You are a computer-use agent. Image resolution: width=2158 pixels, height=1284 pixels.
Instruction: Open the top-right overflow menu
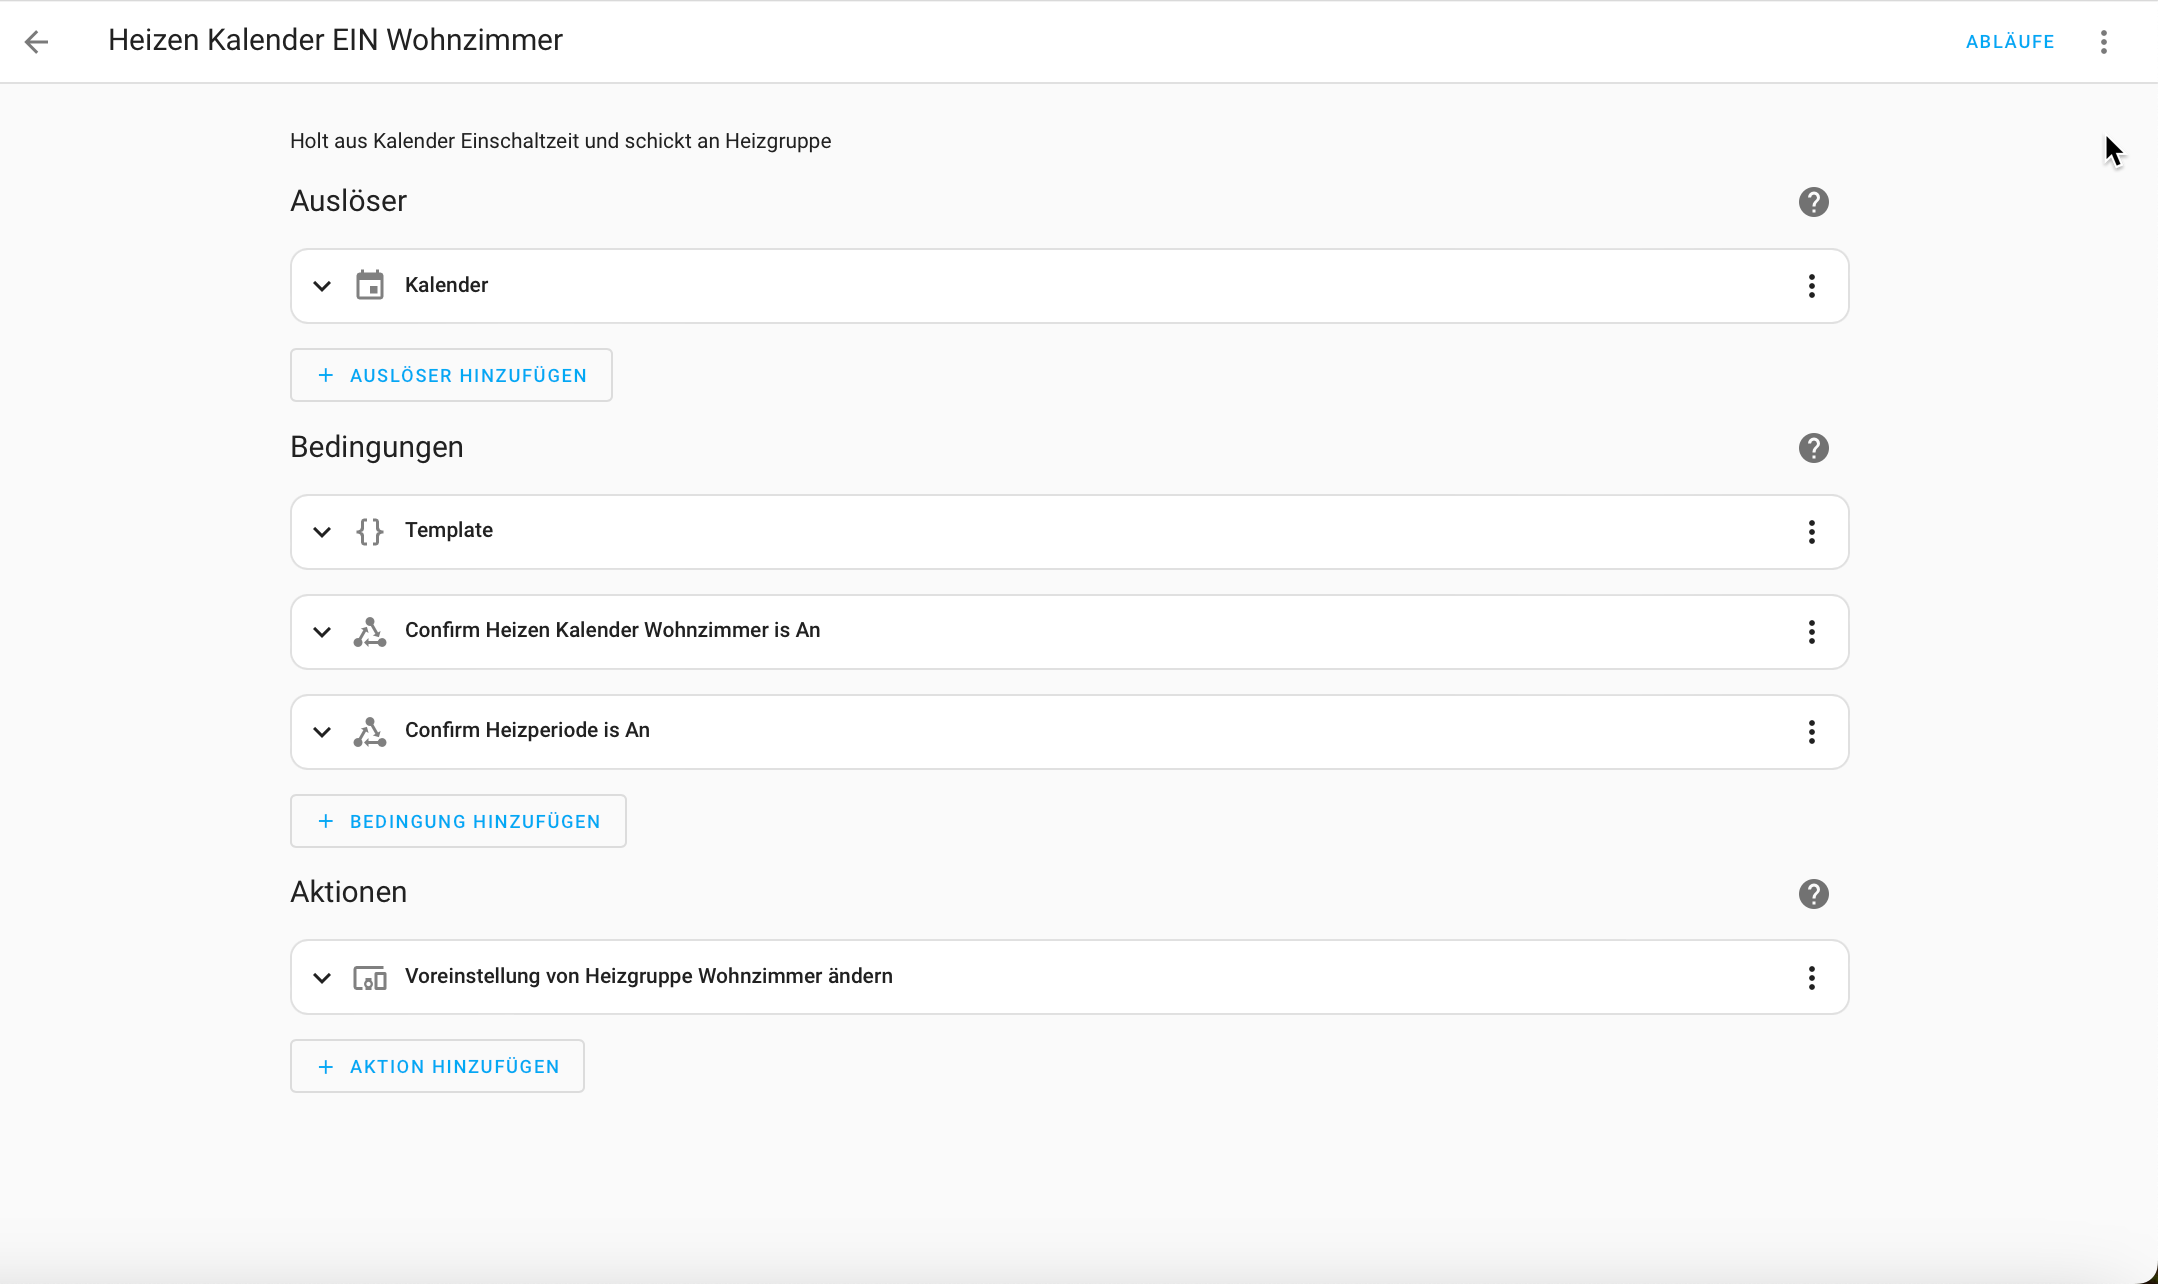click(2104, 42)
